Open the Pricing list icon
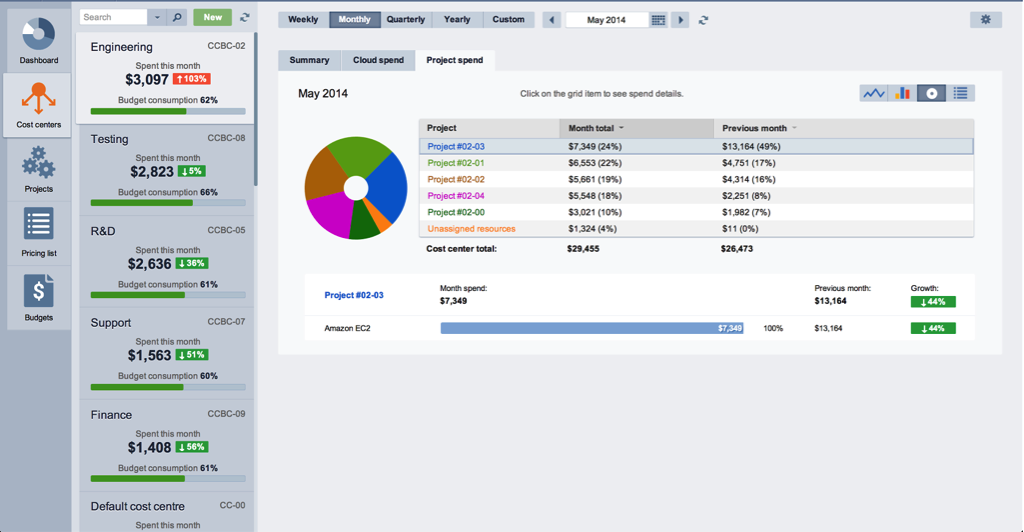1024x532 pixels. tap(38, 224)
